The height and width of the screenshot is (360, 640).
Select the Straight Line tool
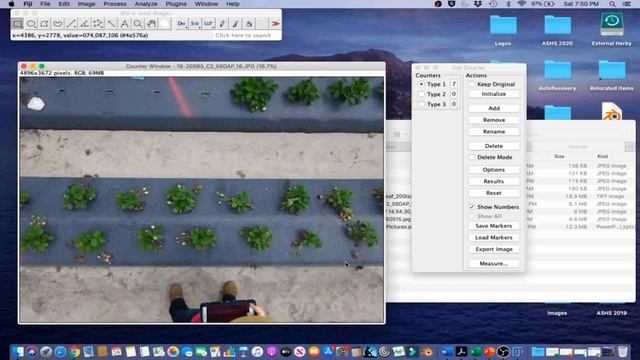point(71,24)
